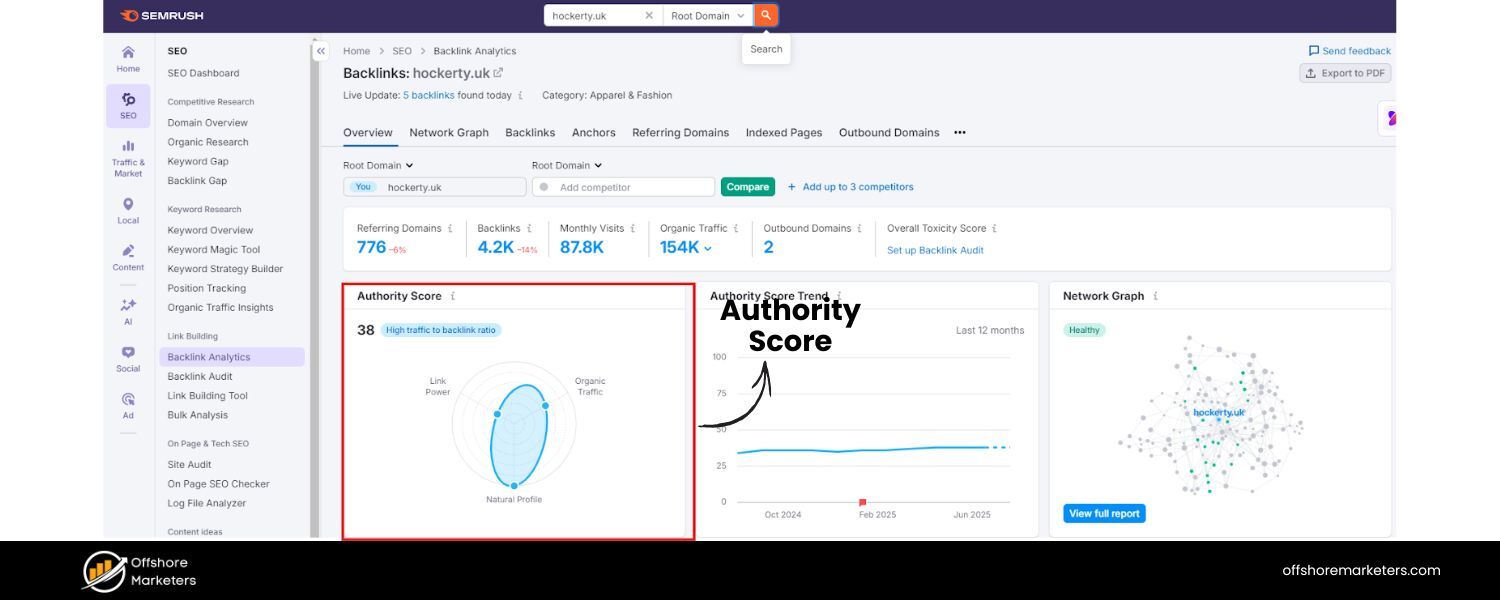Clear the hockerty.uk search input with the X
The height and width of the screenshot is (600, 1500).
pos(648,15)
